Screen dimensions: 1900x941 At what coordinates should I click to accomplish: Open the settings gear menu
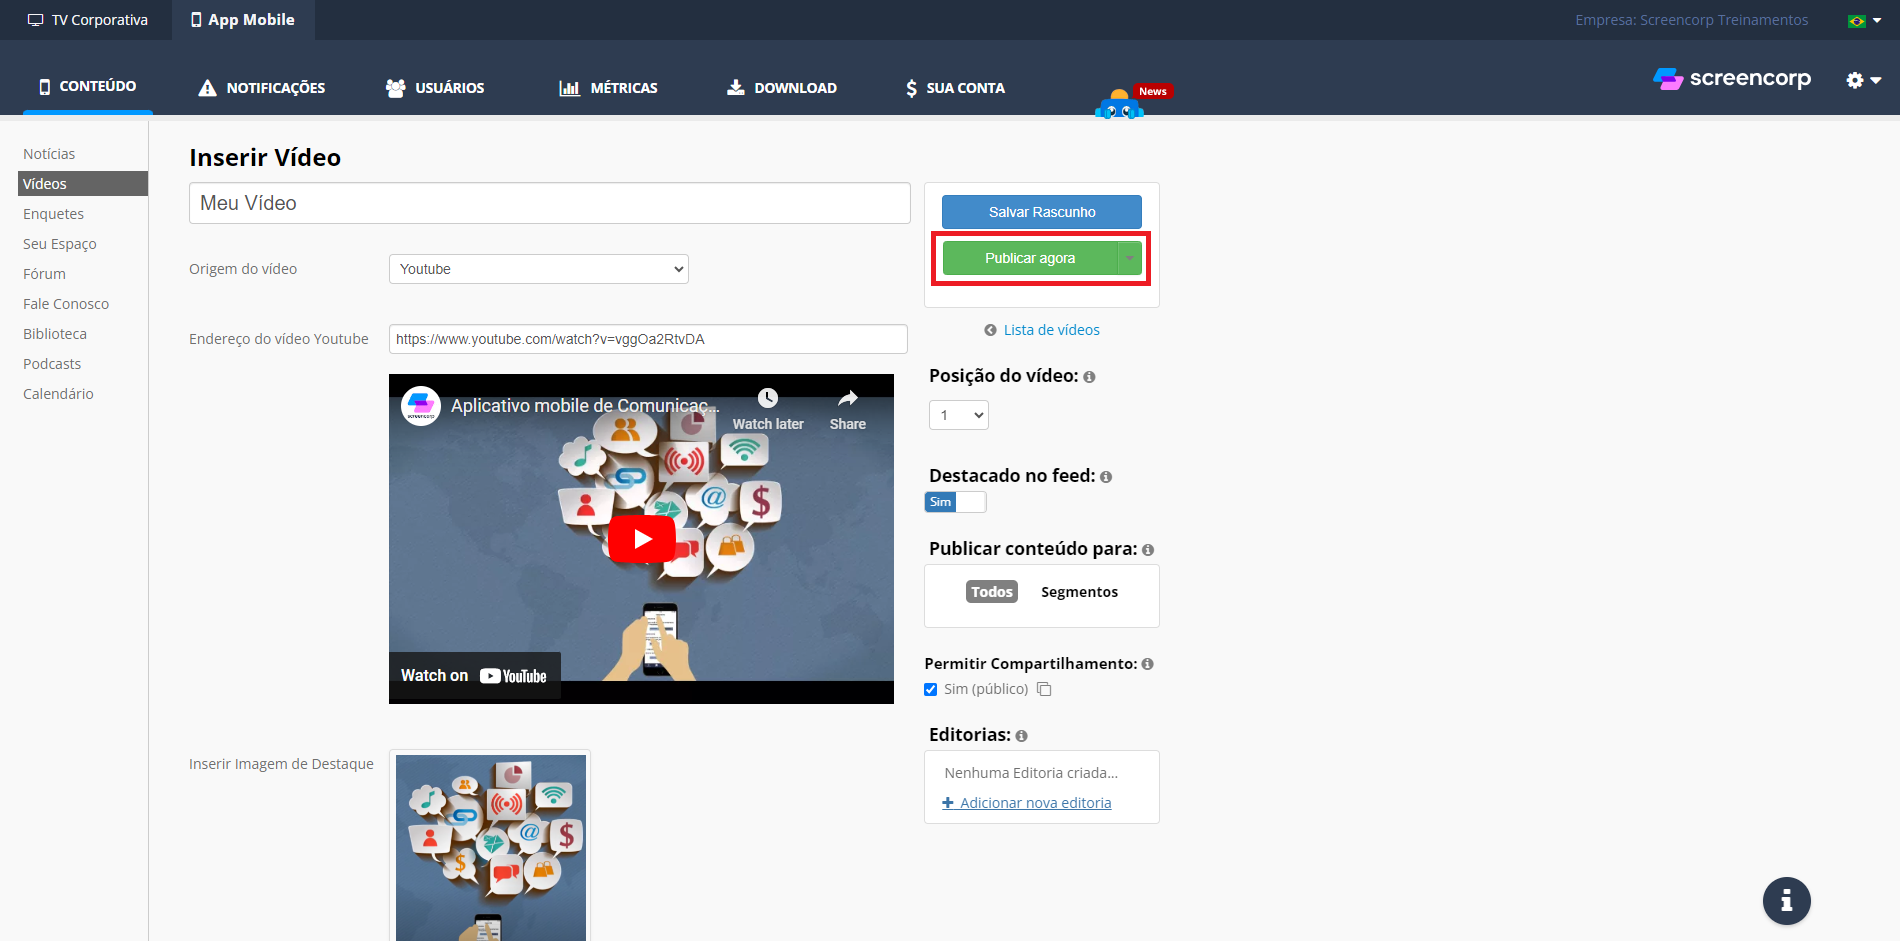click(x=1863, y=80)
